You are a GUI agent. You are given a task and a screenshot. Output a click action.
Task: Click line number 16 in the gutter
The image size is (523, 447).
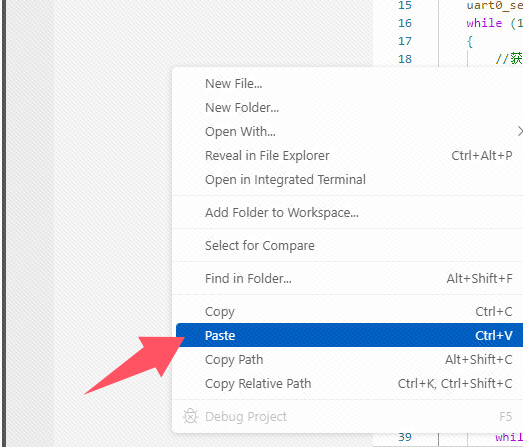click(405, 23)
